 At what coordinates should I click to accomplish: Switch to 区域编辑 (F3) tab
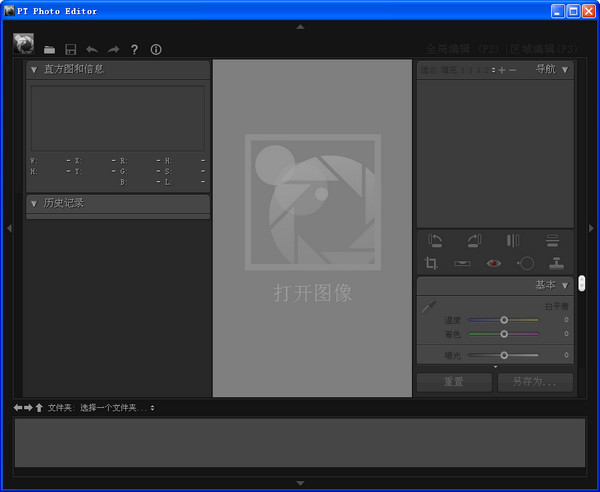click(543, 49)
